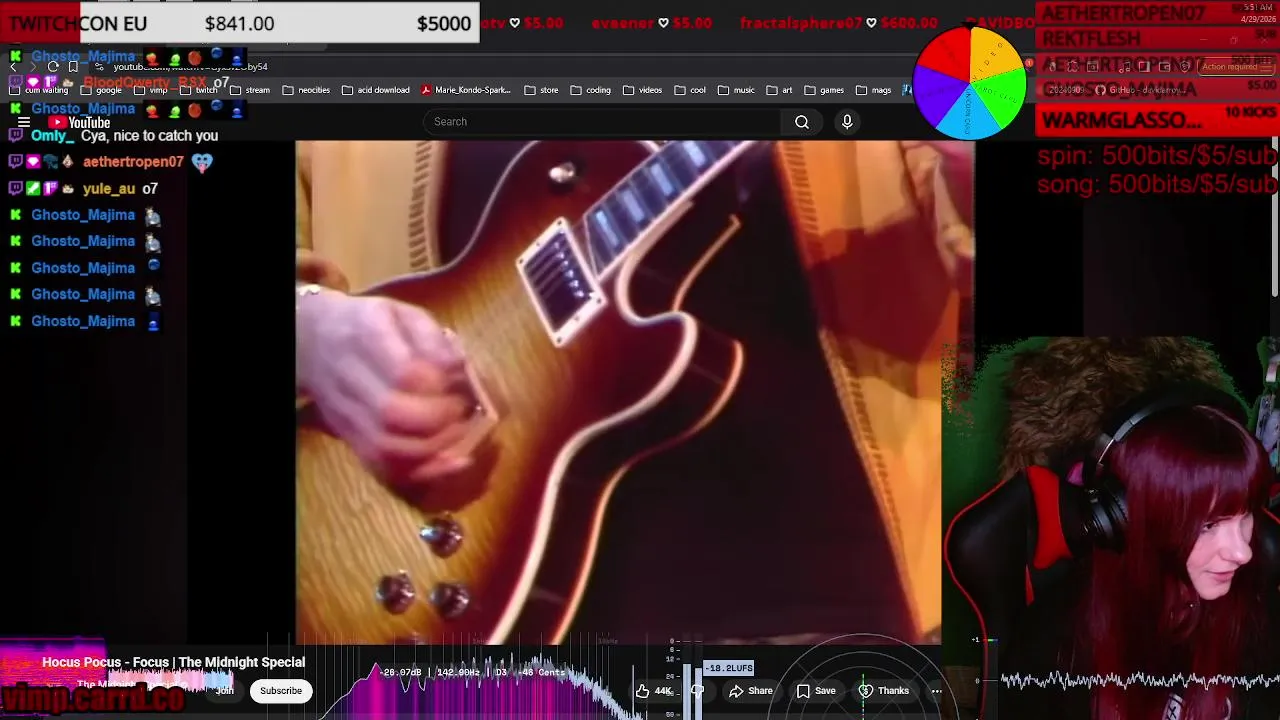The height and width of the screenshot is (720, 1280).
Task: Open the 'videos' bookmarks folder
Action: tap(642, 90)
